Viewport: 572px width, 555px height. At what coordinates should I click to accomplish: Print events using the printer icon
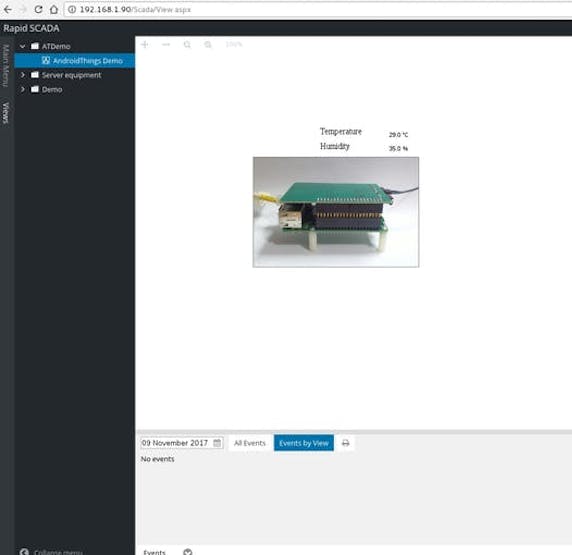click(345, 443)
